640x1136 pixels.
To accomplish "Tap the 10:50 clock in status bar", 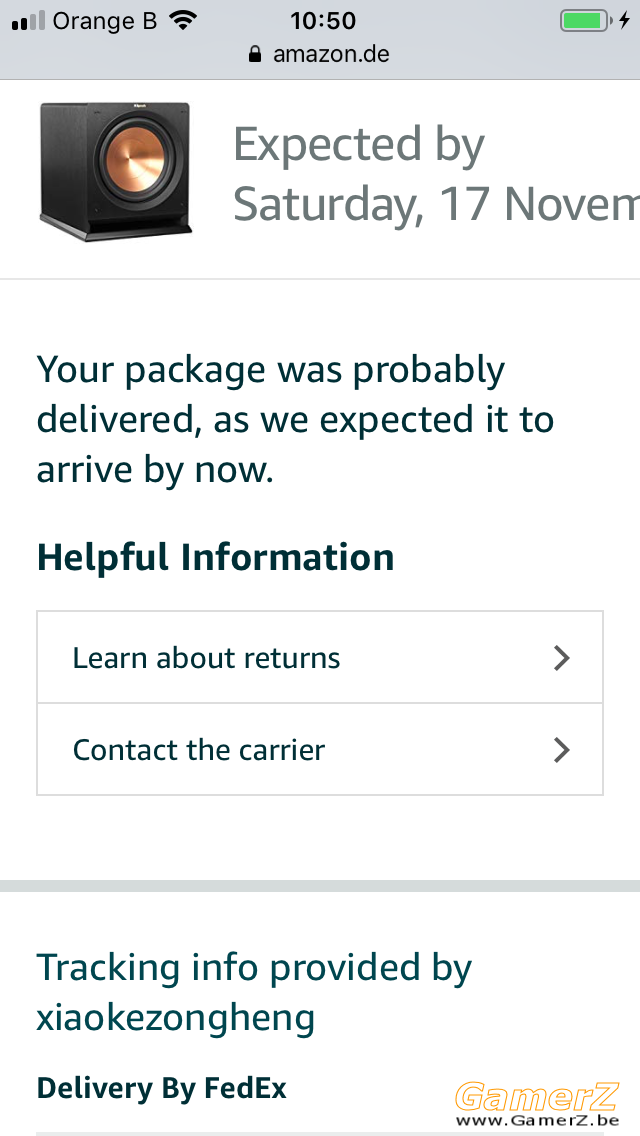I will pos(323,21).
